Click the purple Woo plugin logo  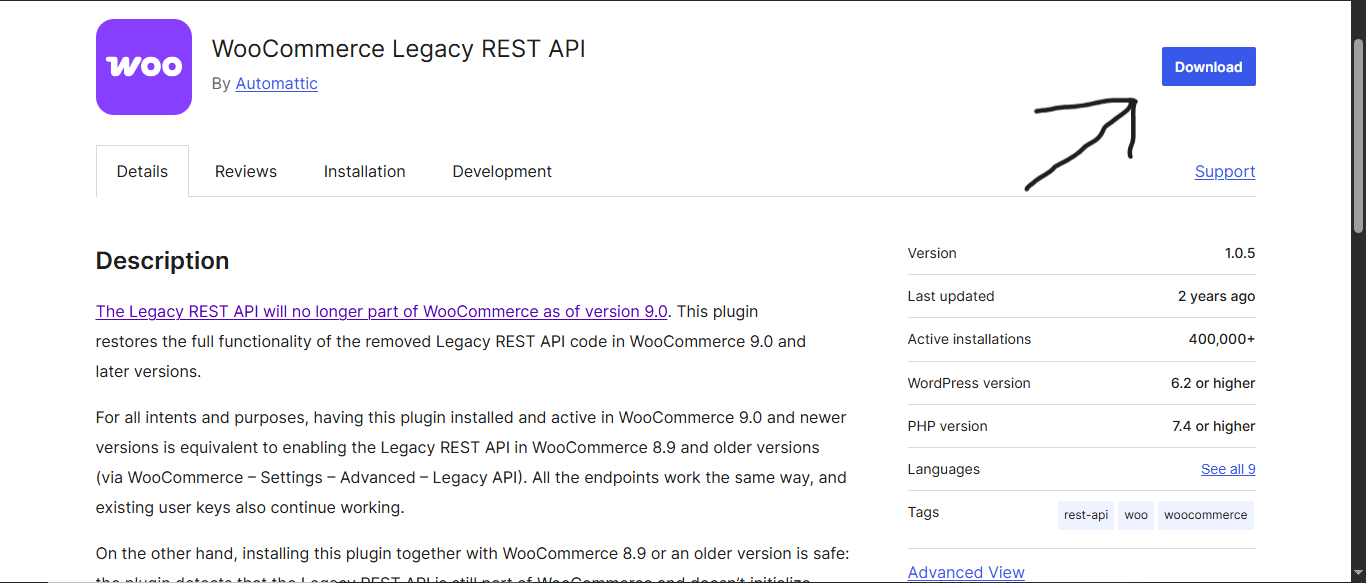click(x=144, y=67)
